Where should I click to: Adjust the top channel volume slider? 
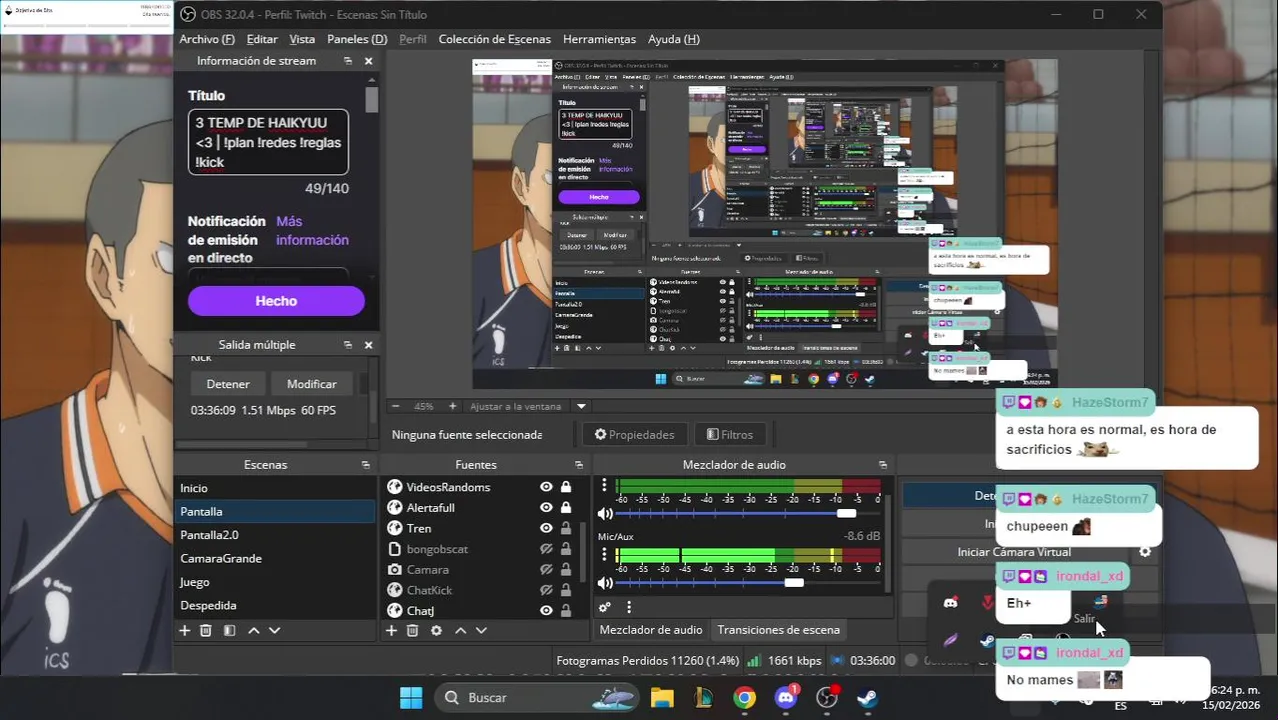pos(846,513)
